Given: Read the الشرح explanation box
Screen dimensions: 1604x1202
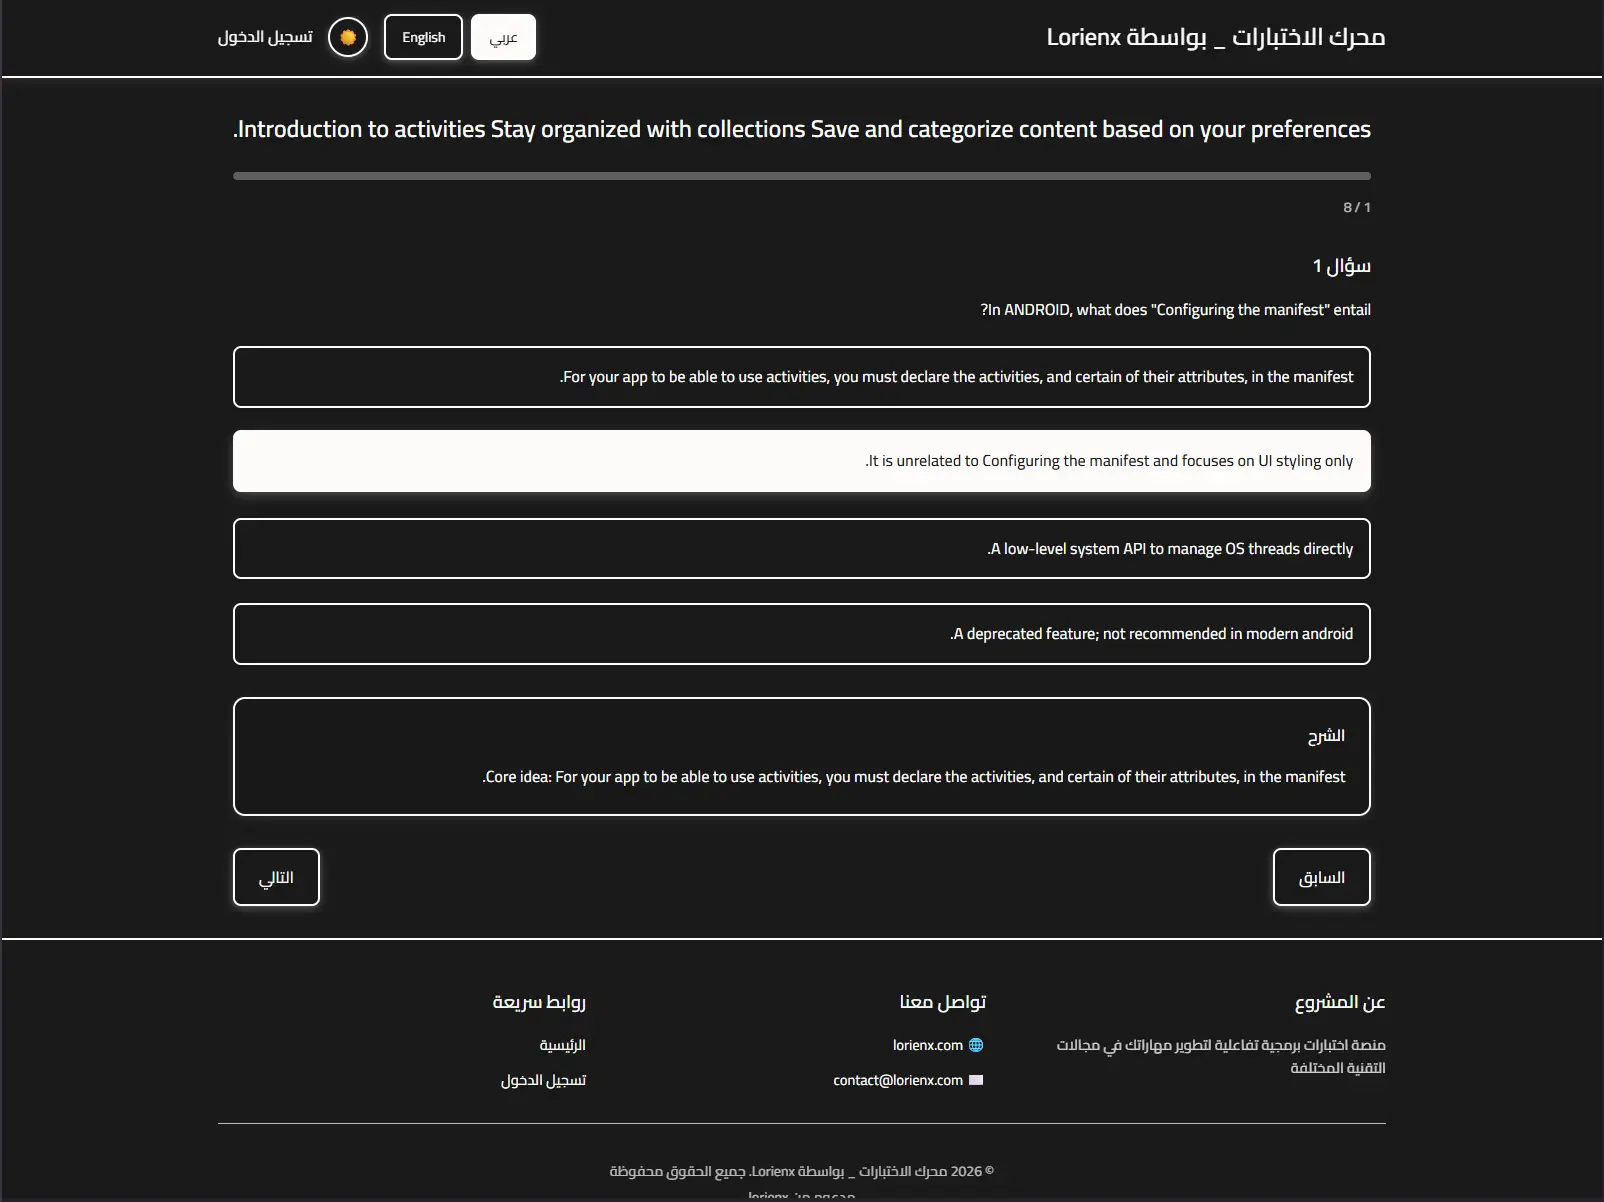Looking at the screenshot, I should point(801,756).
